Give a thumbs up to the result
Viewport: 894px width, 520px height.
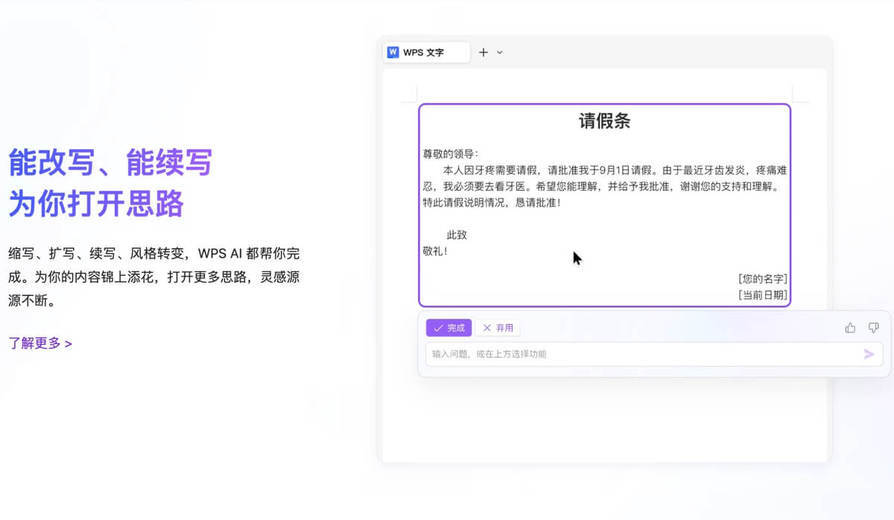850,327
